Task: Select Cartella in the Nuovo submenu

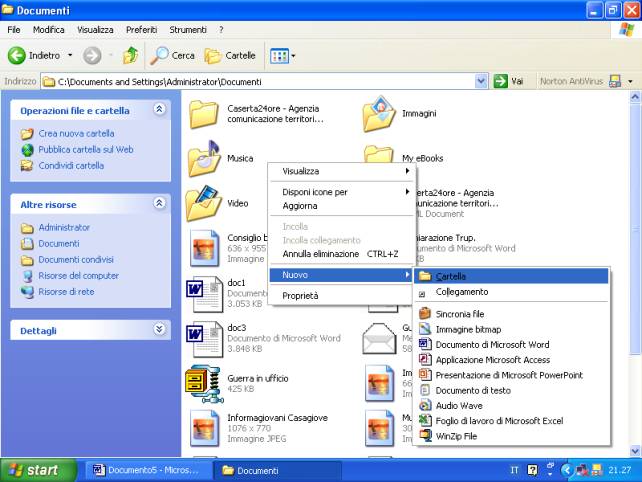Action: [x=511, y=276]
